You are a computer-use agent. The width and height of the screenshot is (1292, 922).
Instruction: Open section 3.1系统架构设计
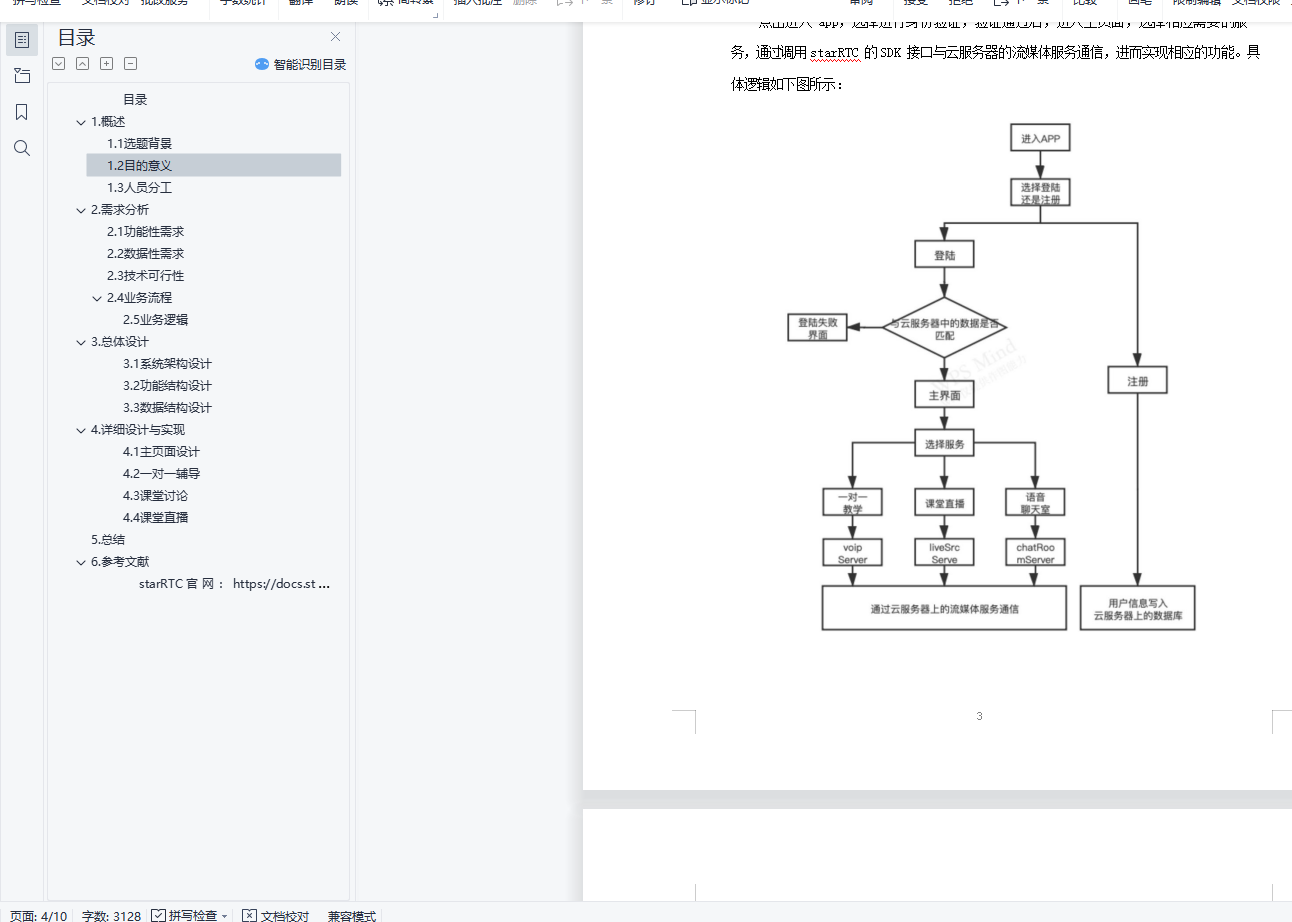(x=167, y=364)
